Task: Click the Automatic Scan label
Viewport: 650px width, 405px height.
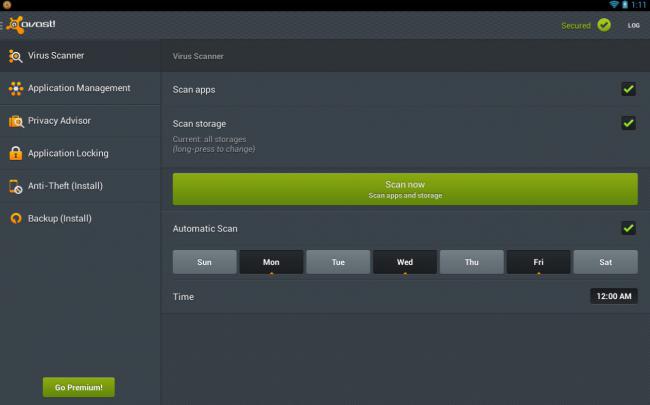Action: (205, 229)
